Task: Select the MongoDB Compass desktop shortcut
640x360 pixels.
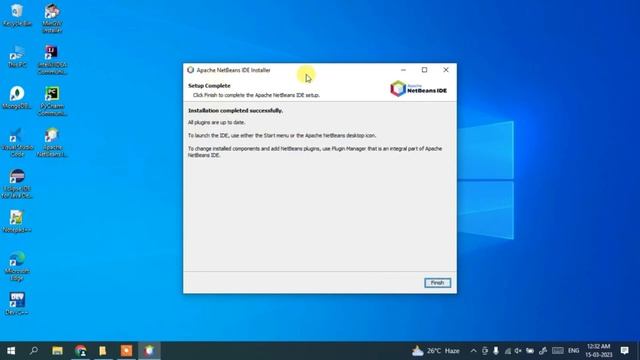Action: point(17,98)
